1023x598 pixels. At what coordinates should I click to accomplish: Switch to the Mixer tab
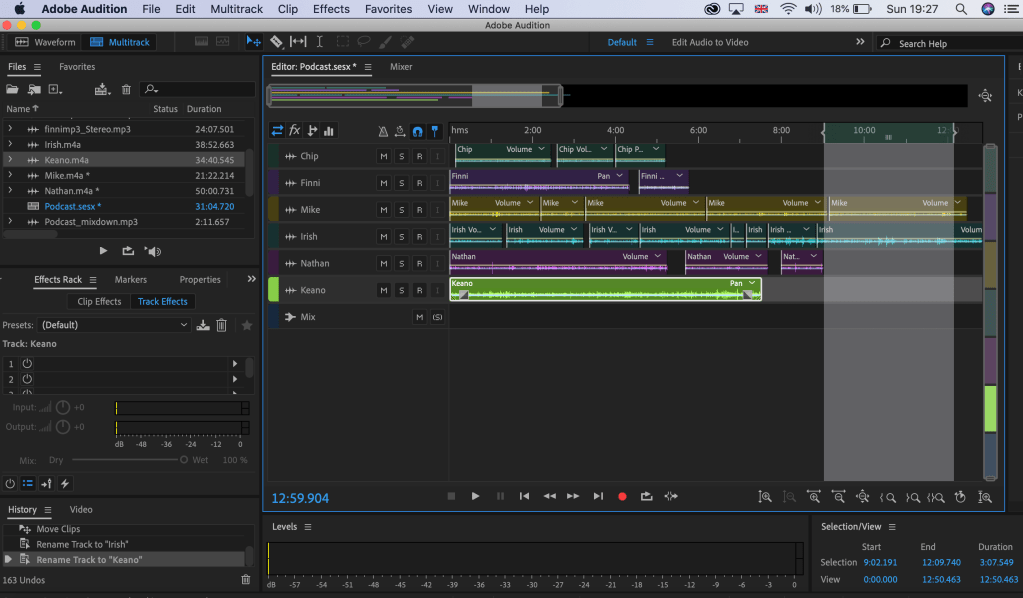tap(400, 67)
